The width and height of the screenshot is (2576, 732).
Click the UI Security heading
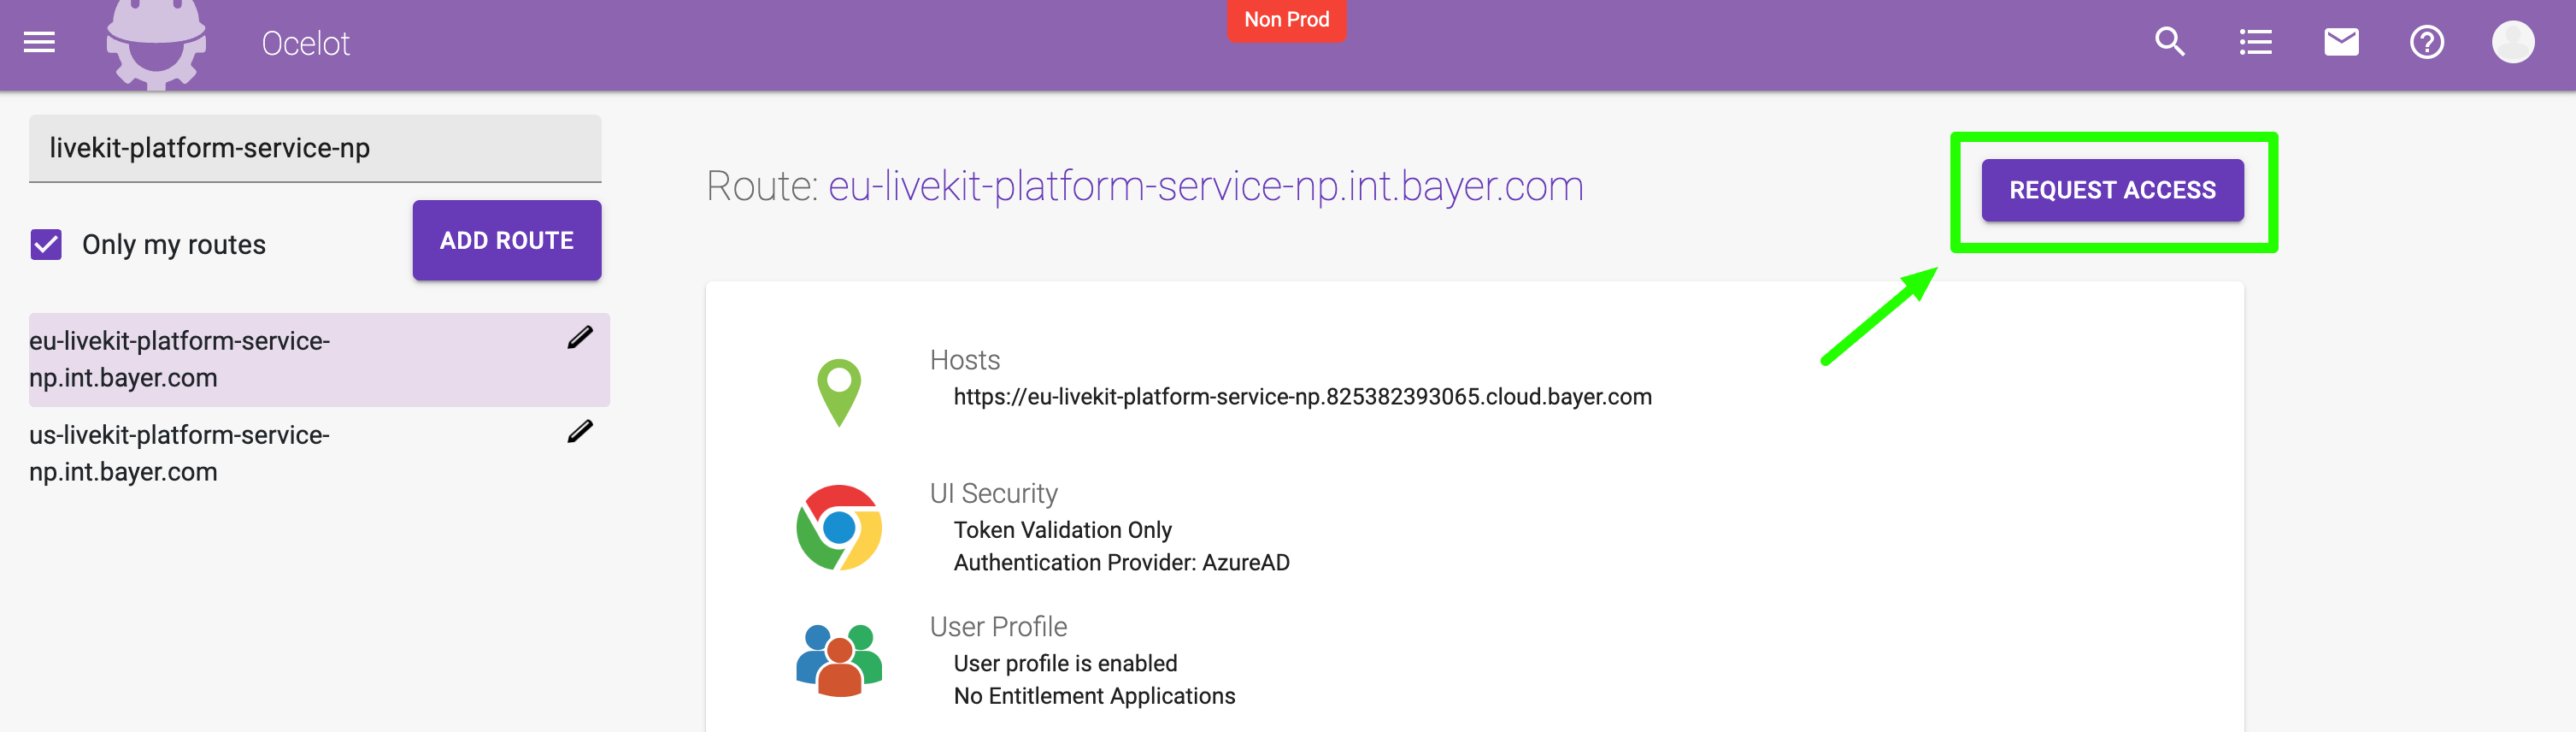coord(993,493)
